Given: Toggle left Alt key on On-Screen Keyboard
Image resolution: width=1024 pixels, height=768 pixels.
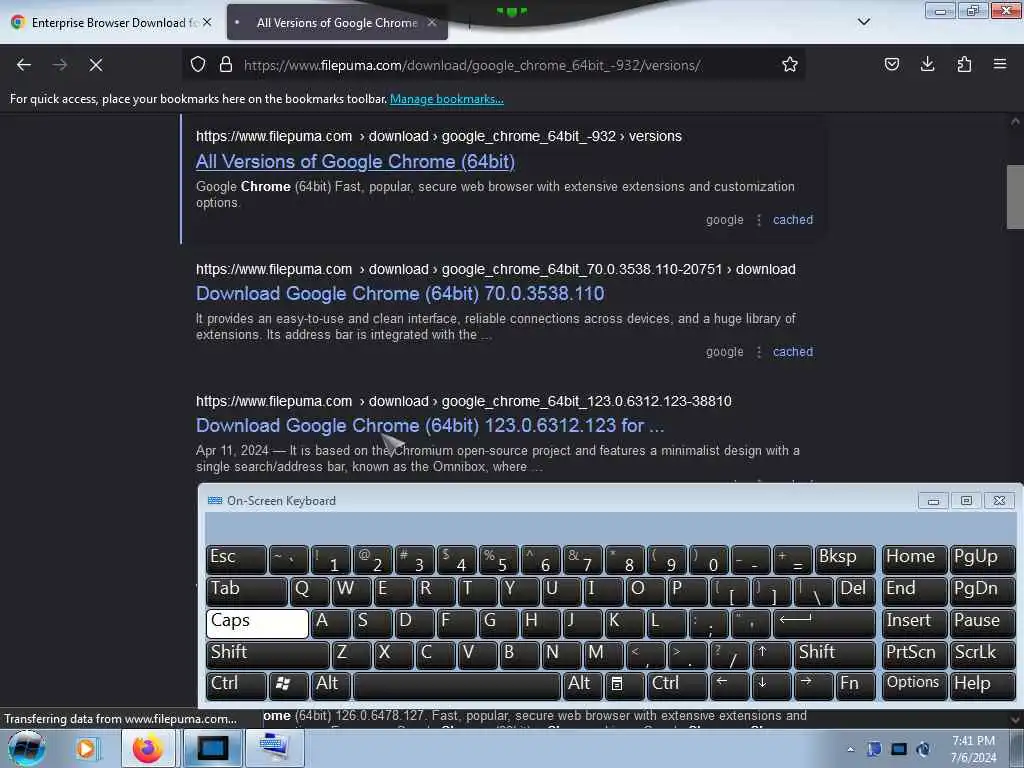Looking at the screenshot, I should [x=332, y=685].
